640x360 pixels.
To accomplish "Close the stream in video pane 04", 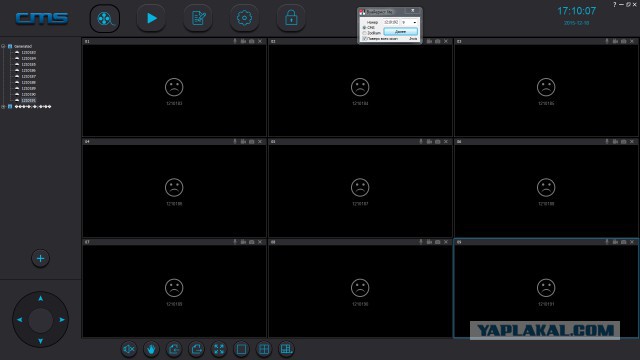I will tap(260, 142).
